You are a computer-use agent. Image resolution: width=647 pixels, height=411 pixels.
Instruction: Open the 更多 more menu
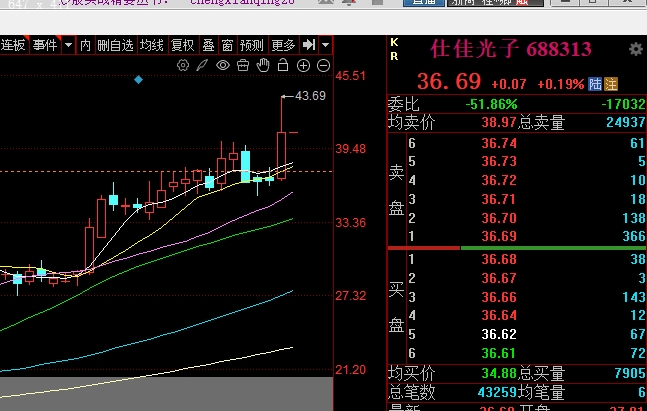pos(283,45)
